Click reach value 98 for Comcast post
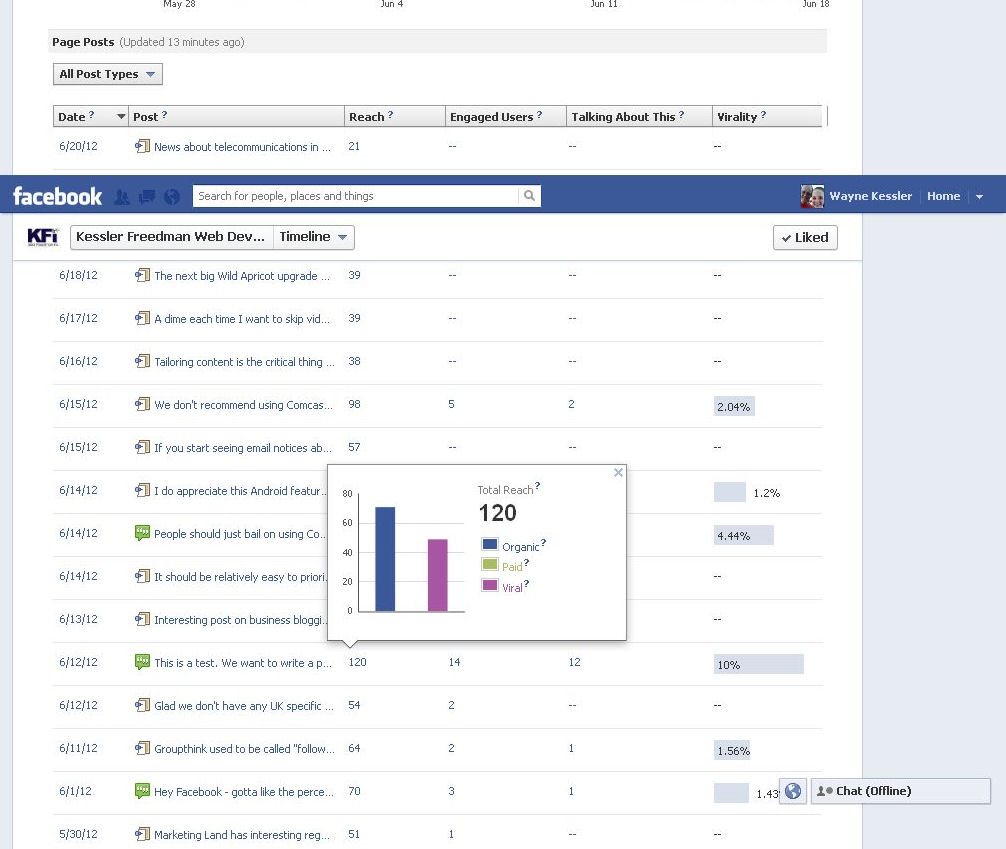Viewport: 1006px width, 849px height. click(354, 404)
